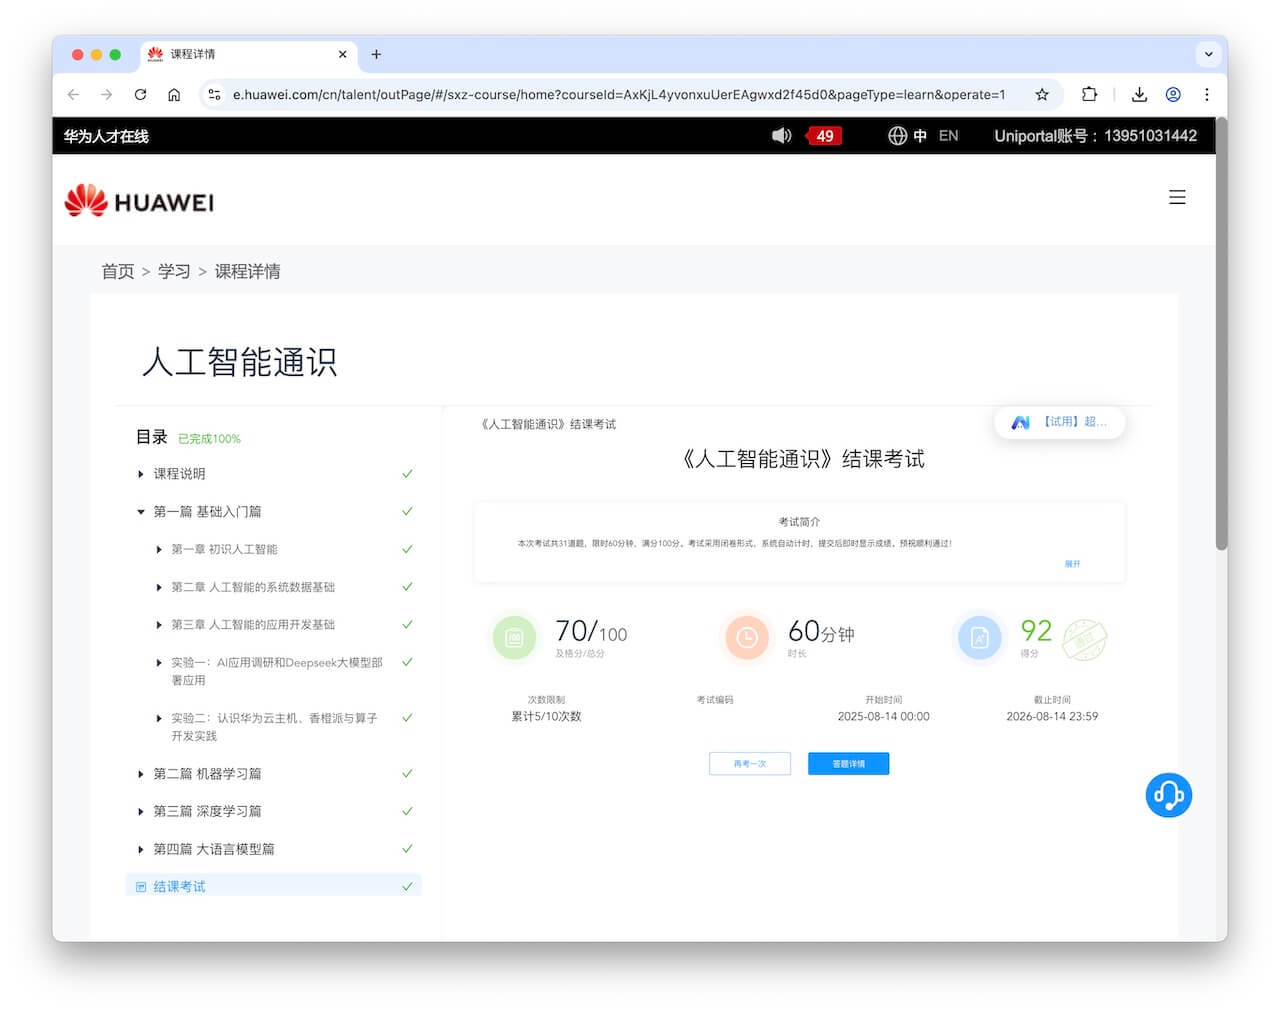The width and height of the screenshot is (1280, 1011).
Task: Open browser downloads icon
Action: (x=1139, y=94)
